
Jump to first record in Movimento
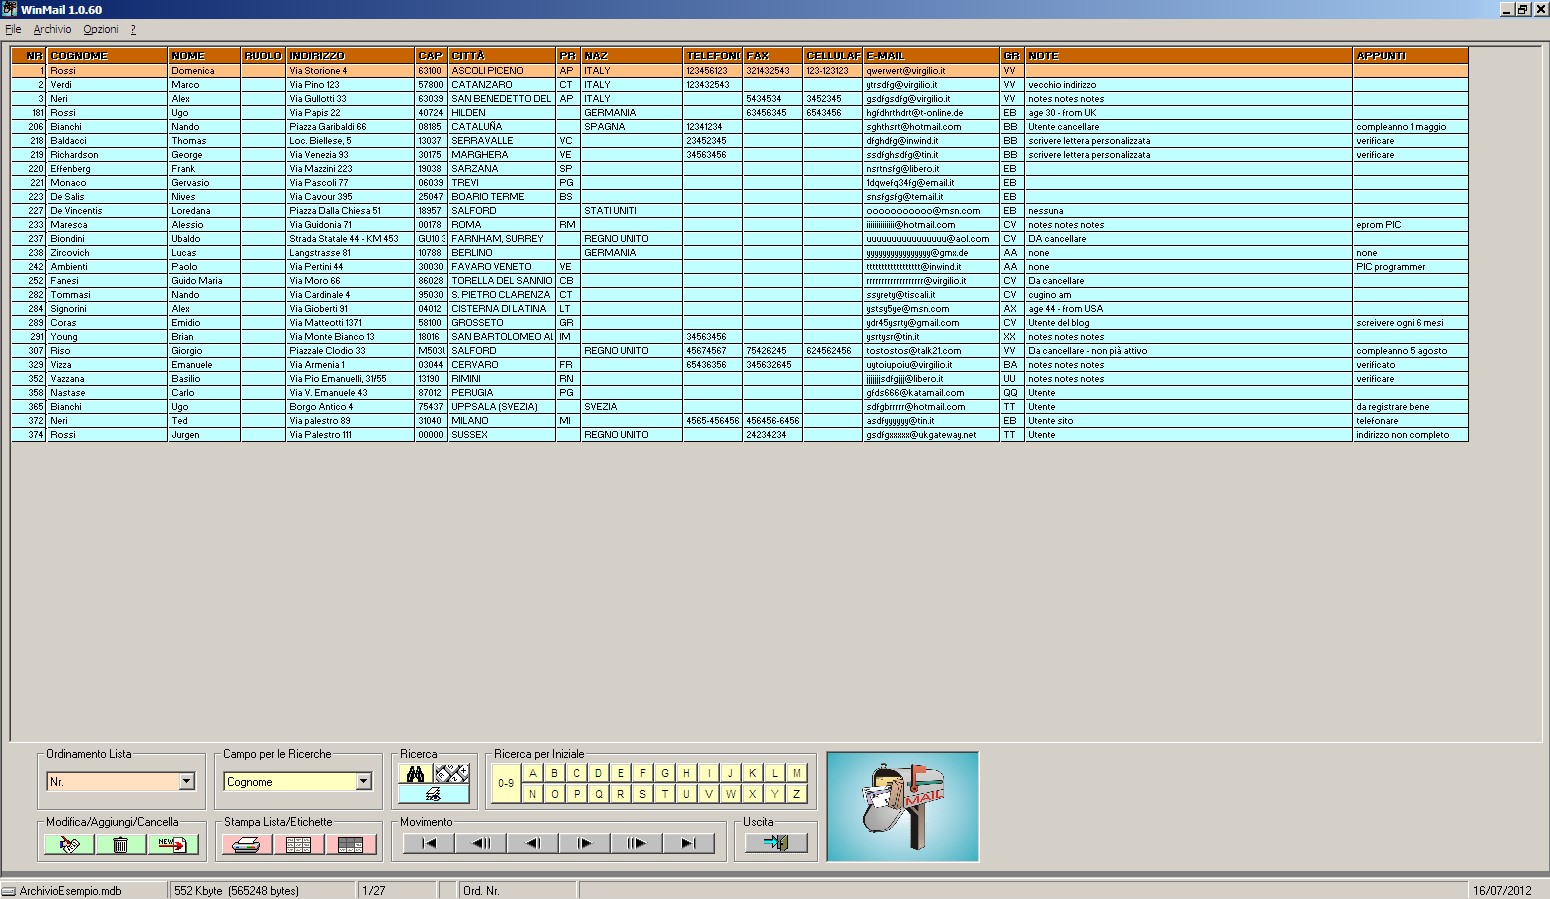tap(429, 843)
